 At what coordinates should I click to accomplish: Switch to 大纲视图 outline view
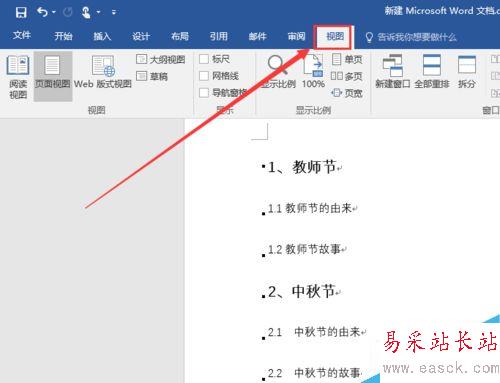[x=161, y=60]
